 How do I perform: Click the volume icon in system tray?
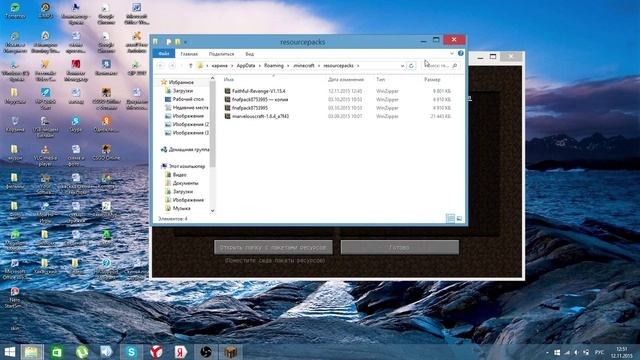coord(576,352)
